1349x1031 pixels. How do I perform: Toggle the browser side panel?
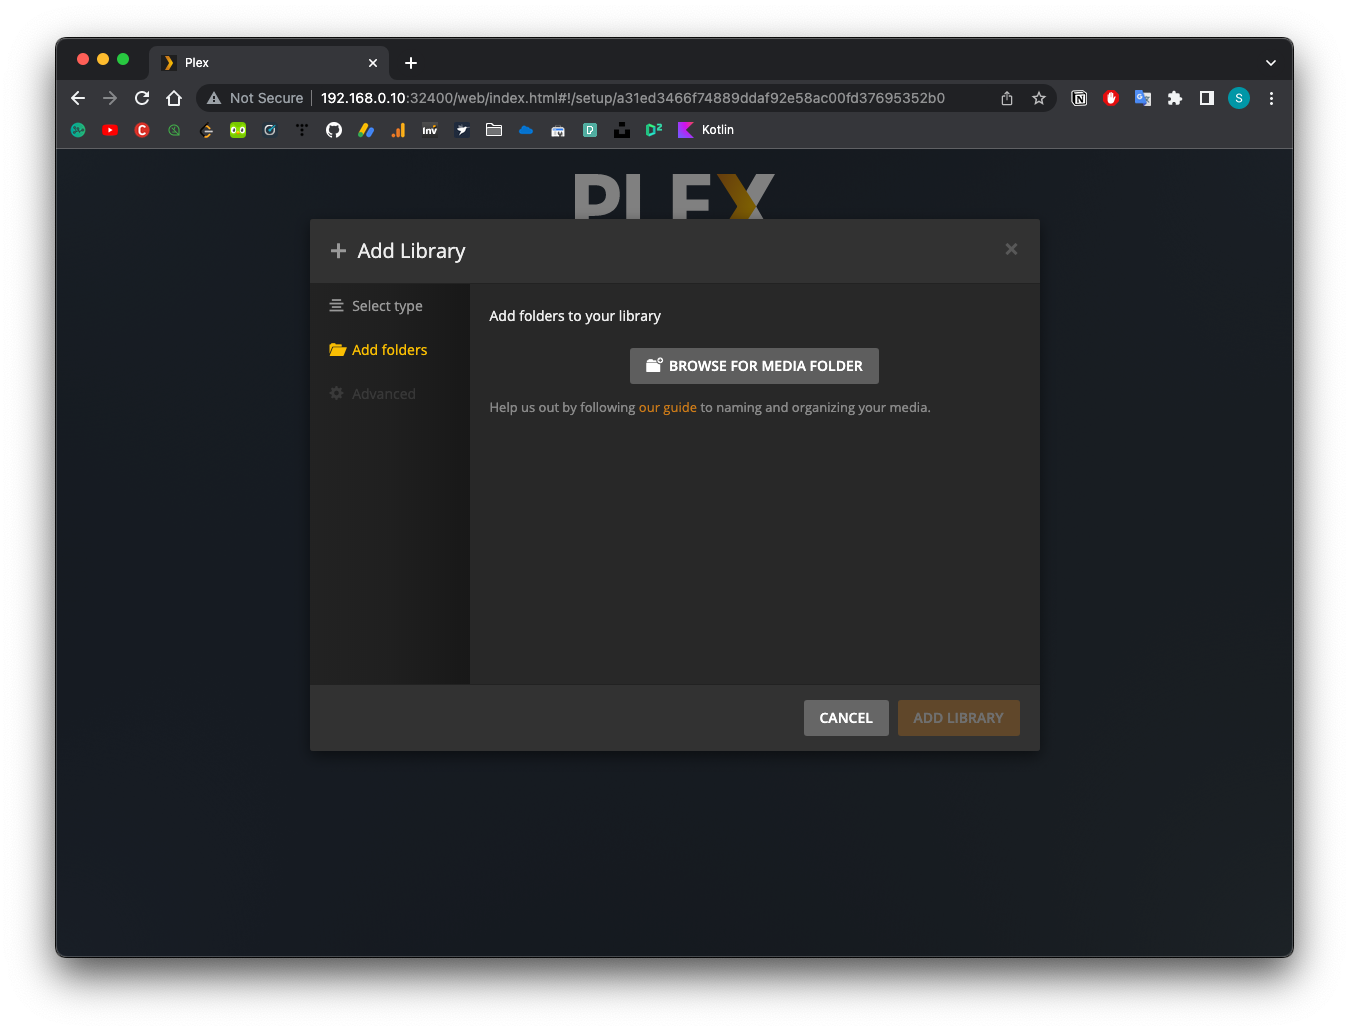click(x=1207, y=98)
